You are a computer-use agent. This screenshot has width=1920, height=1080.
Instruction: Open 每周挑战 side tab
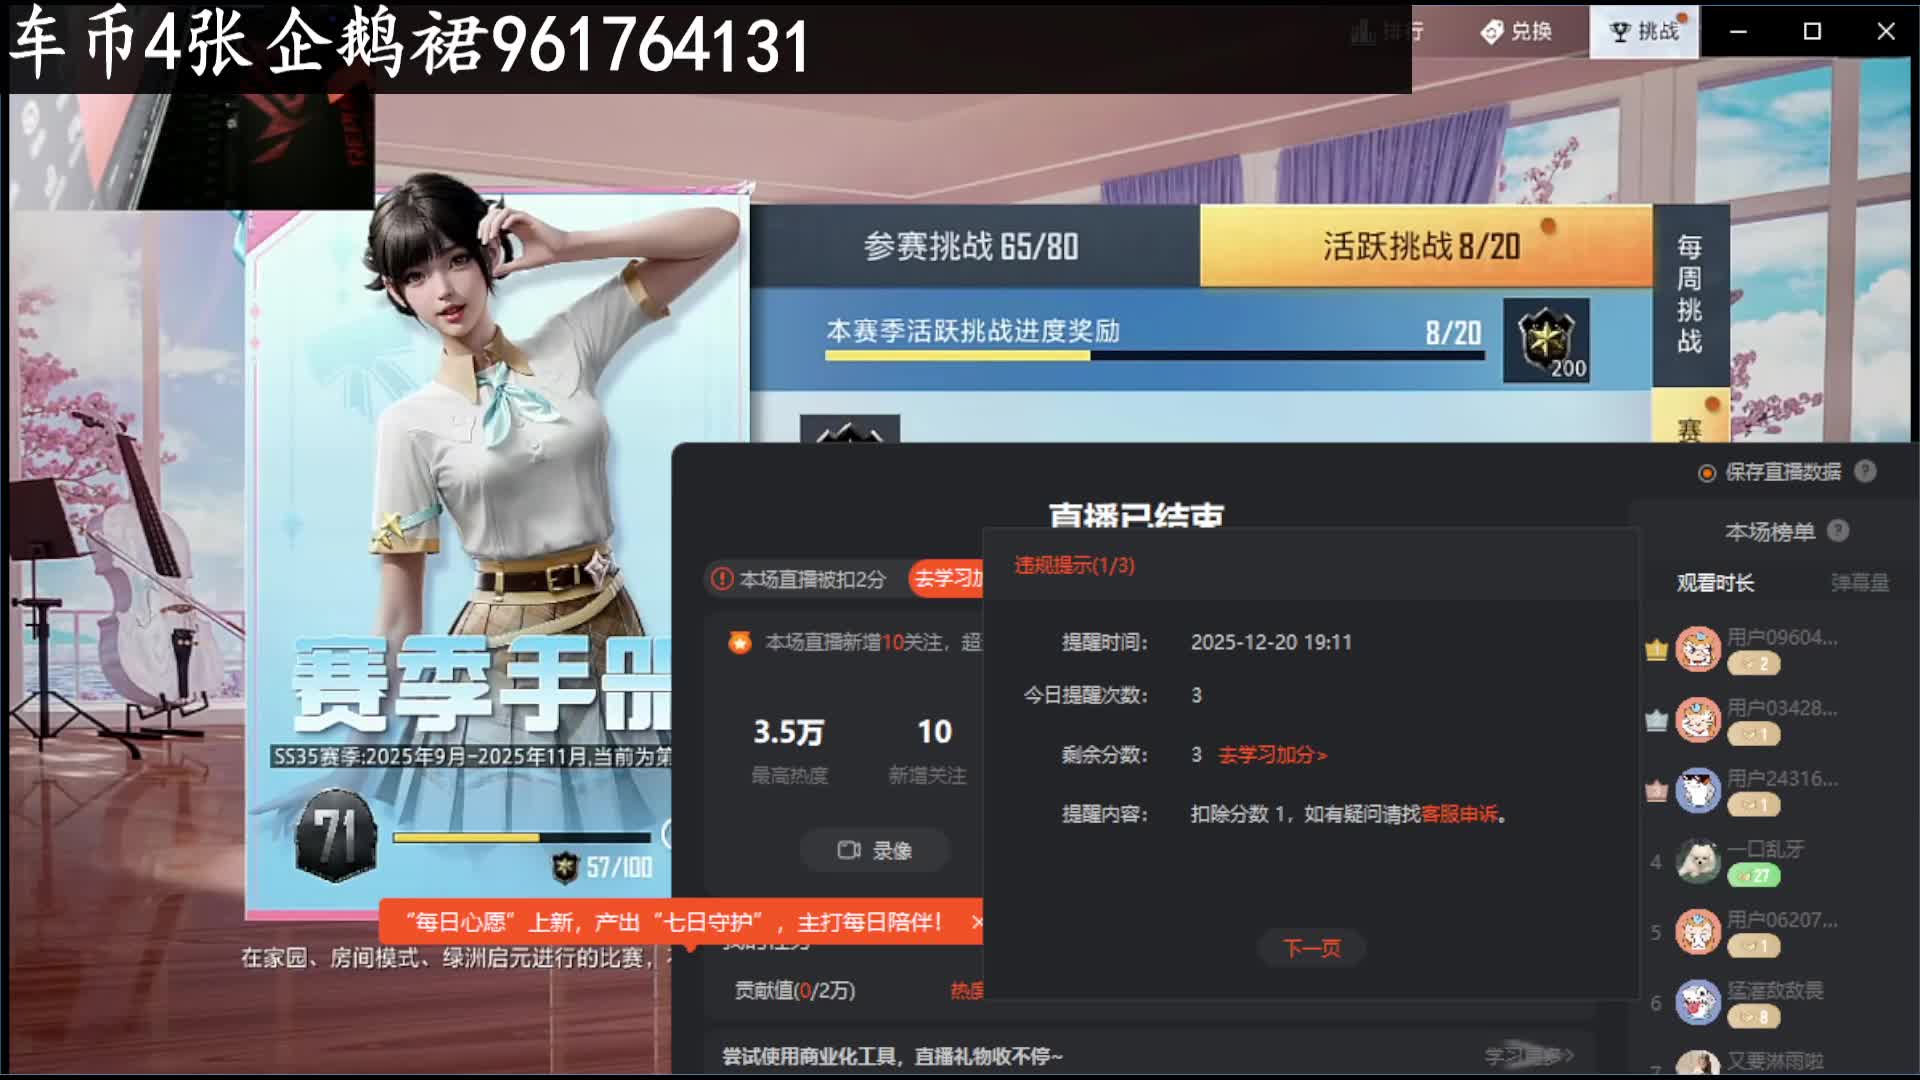[1689, 295]
